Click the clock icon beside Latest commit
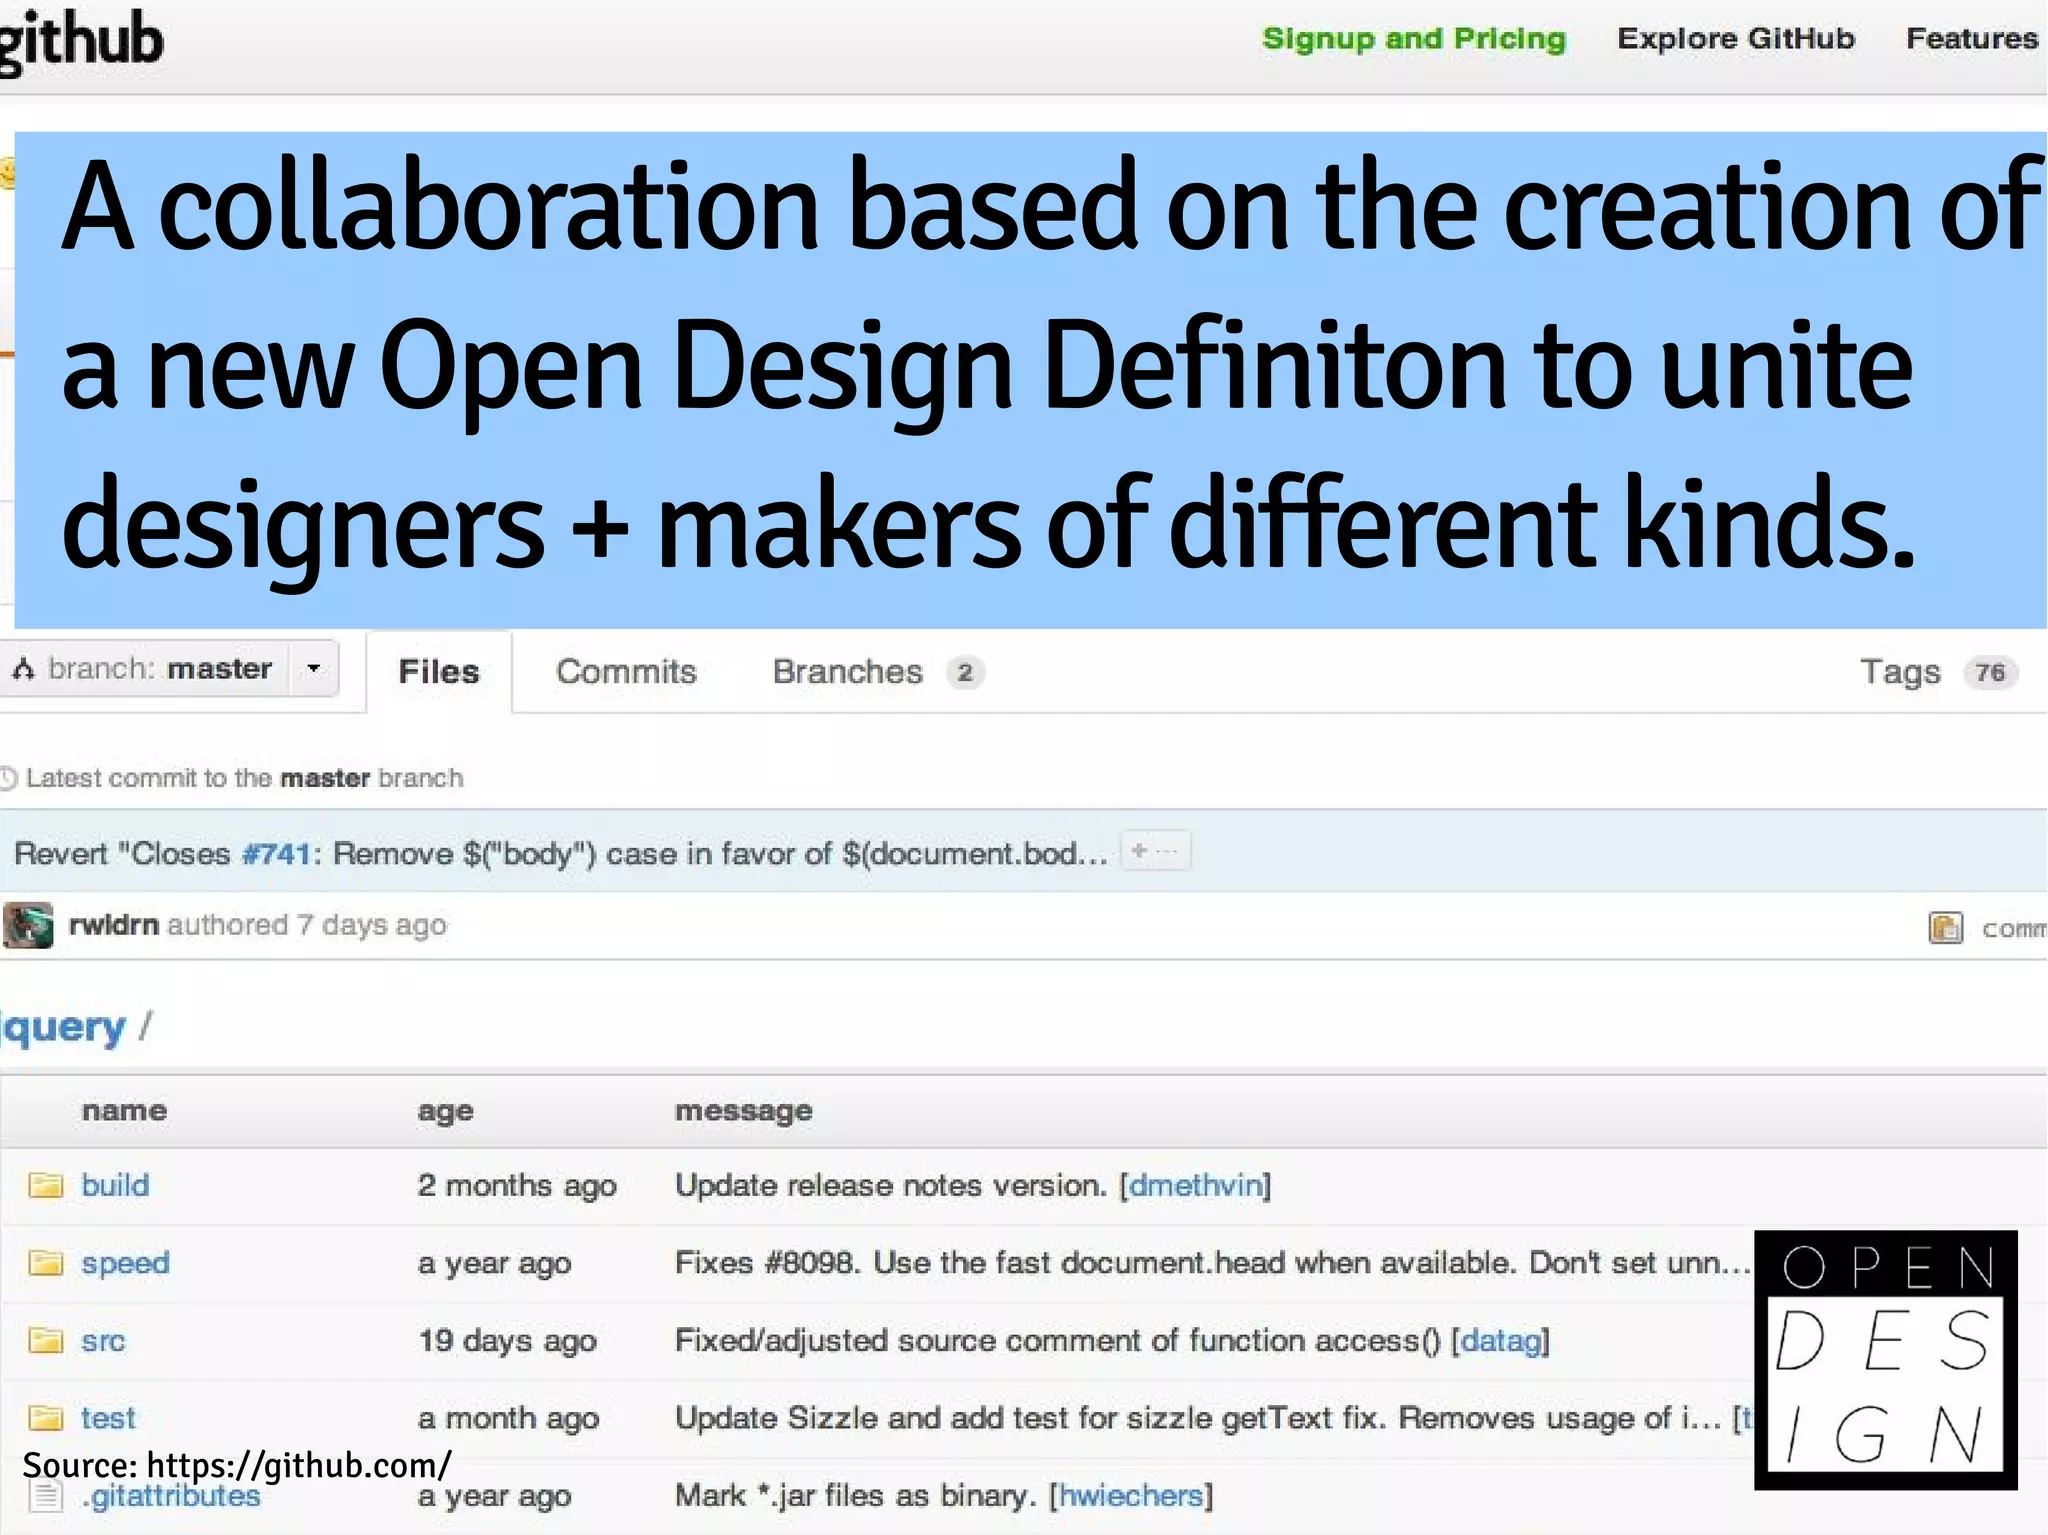 (x=8, y=777)
